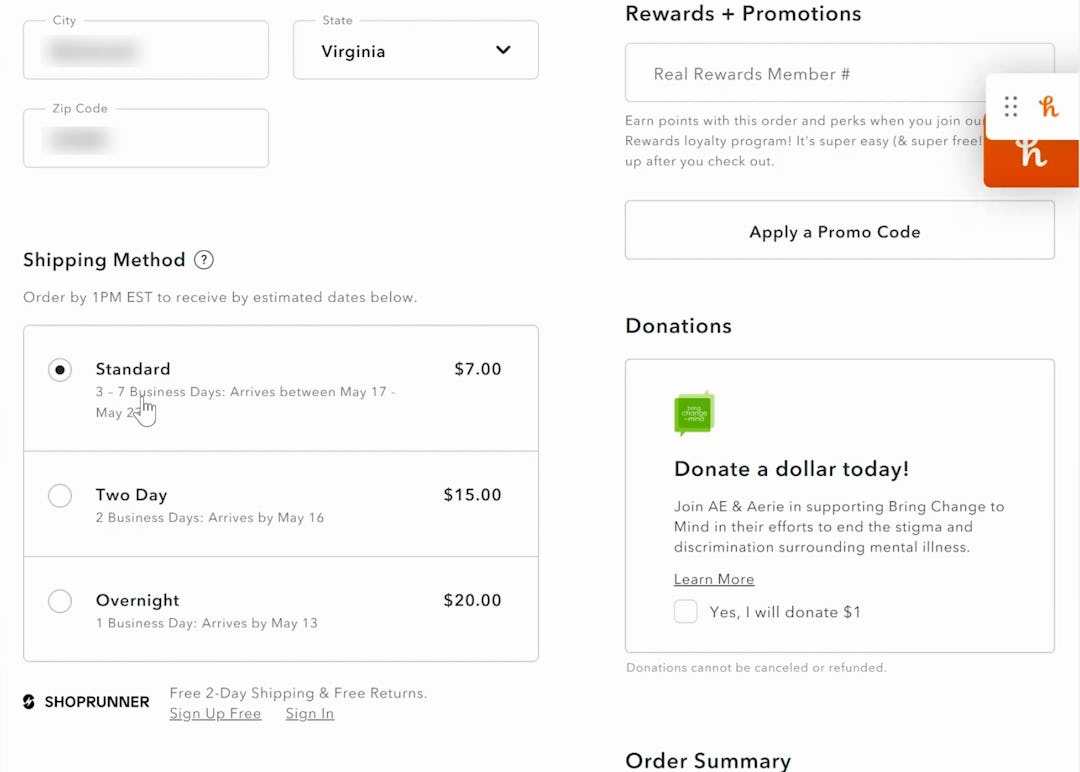Open the State dropdown
Image resolution: width=1080 pixels, height=772 pixels.
415,50
